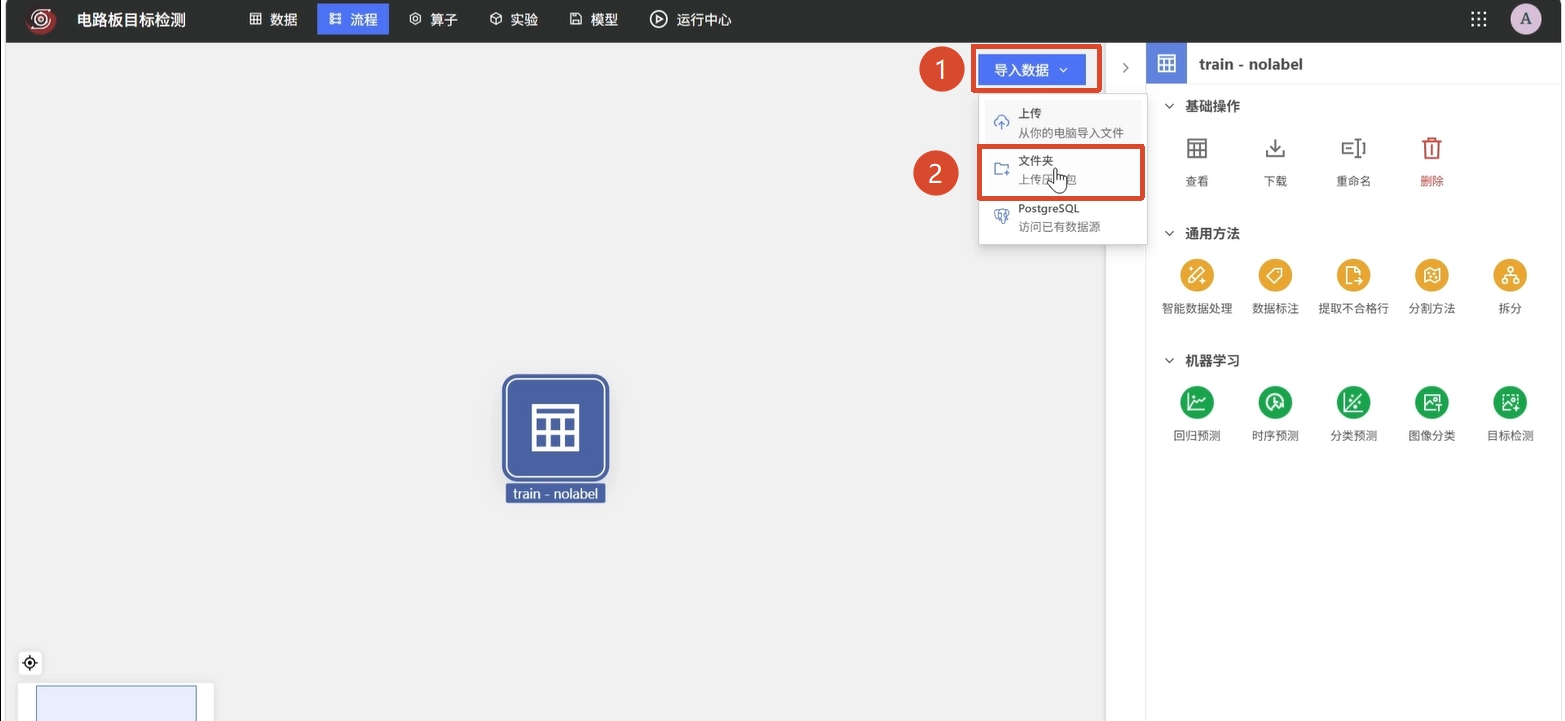Click the 拆分 split icon
Image resolution: width=1565 pixels, height=721 pixels.
(x=1509, y=275)
